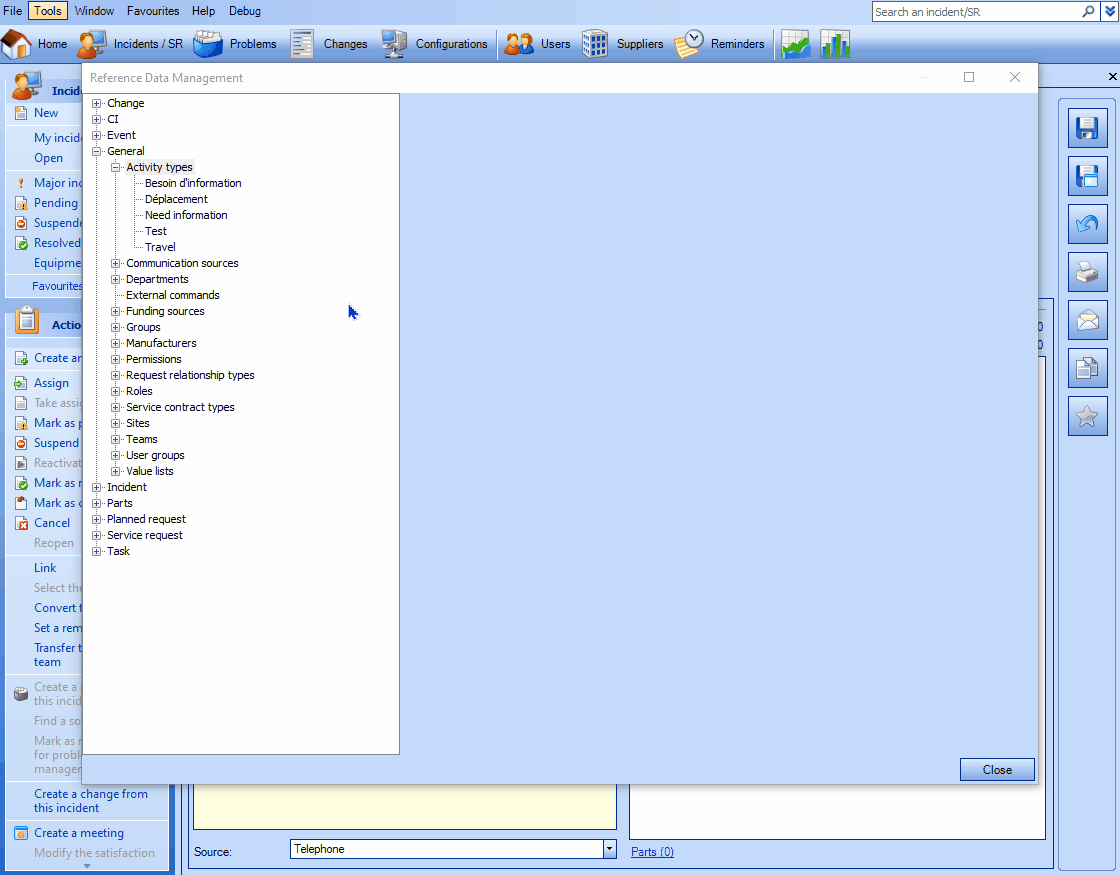Open Suppliers from the toolbar
Screen dimensions: 1120x875
coord(622,44)
